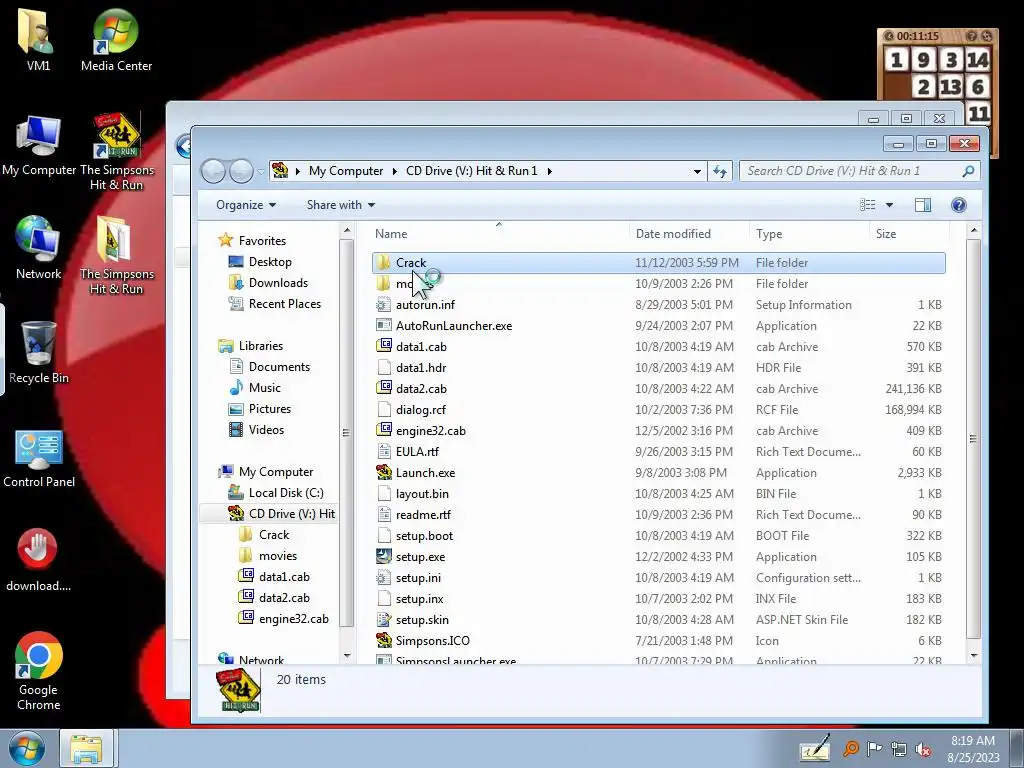
Task: Click the Windows Start orb
Action: click(x=26, y=748)
